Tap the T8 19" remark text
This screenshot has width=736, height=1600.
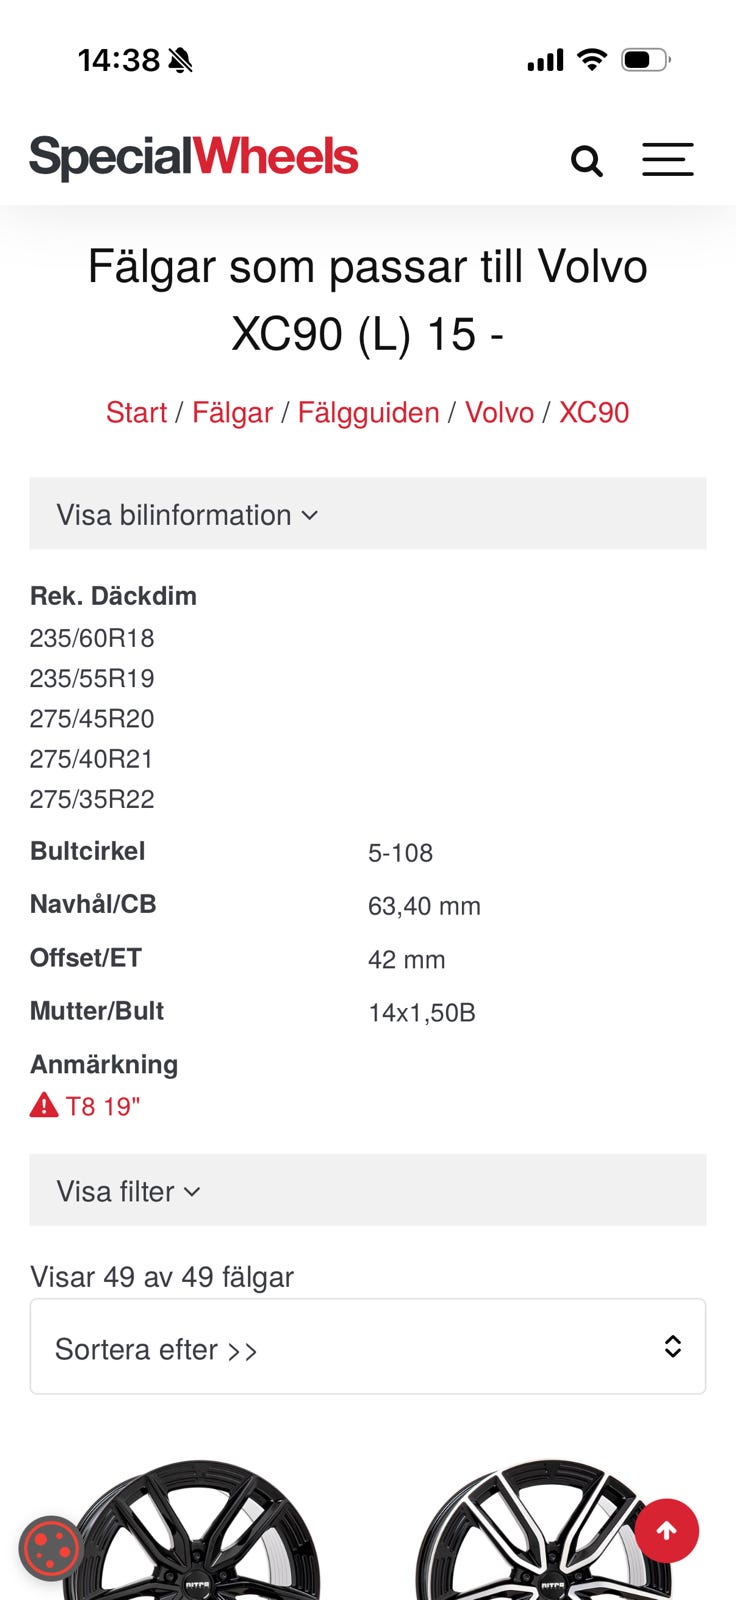coord(102,1106)
